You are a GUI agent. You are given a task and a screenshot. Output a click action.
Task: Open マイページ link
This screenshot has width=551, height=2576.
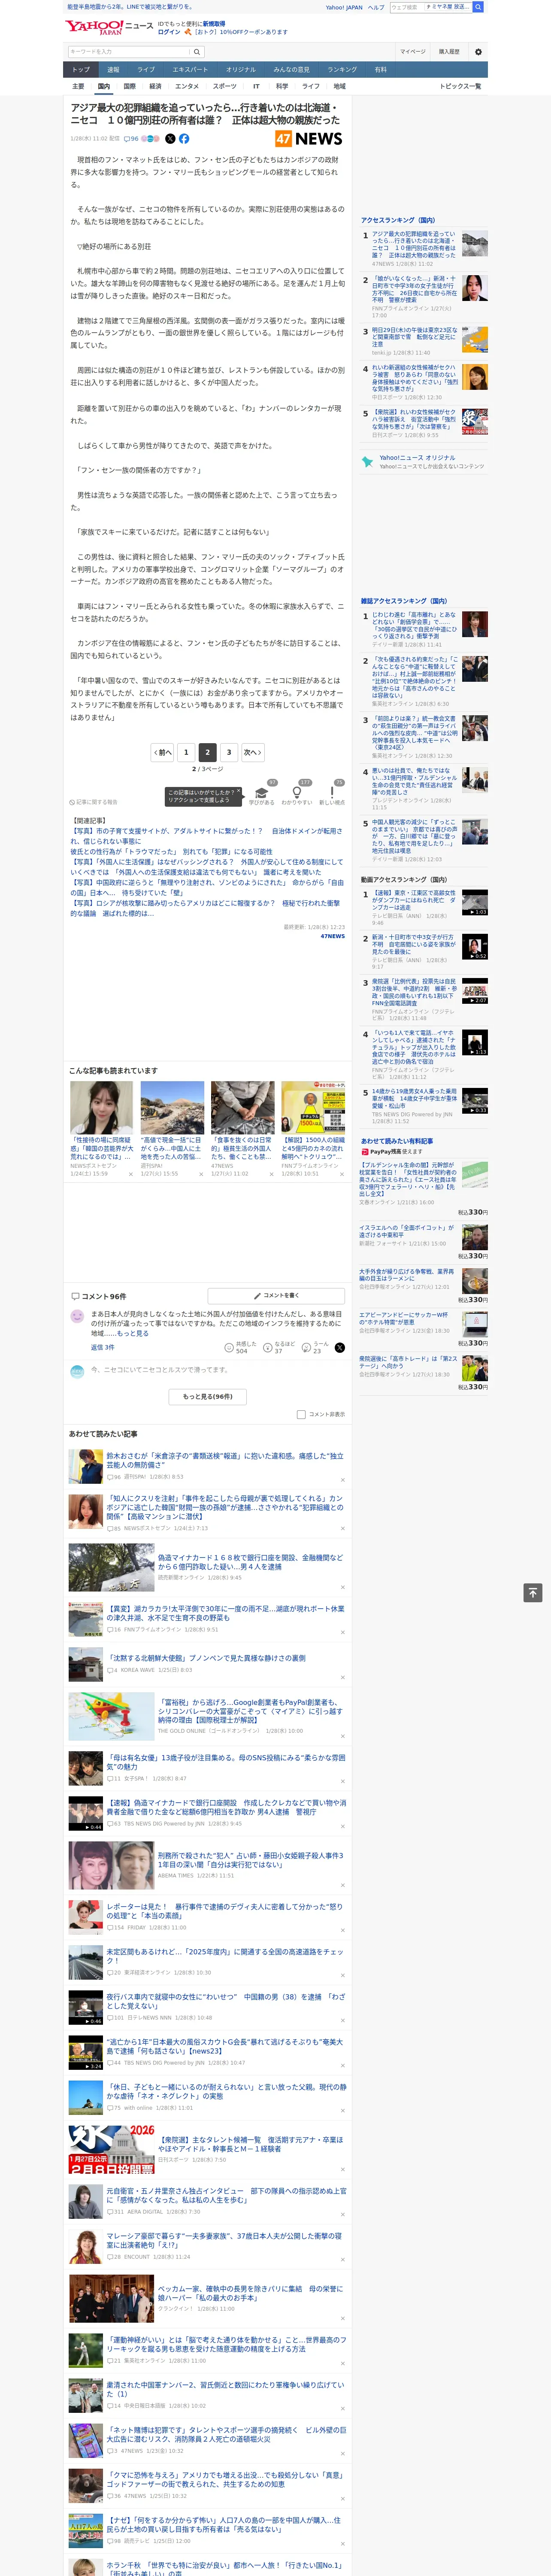click(x=412, y=52)
